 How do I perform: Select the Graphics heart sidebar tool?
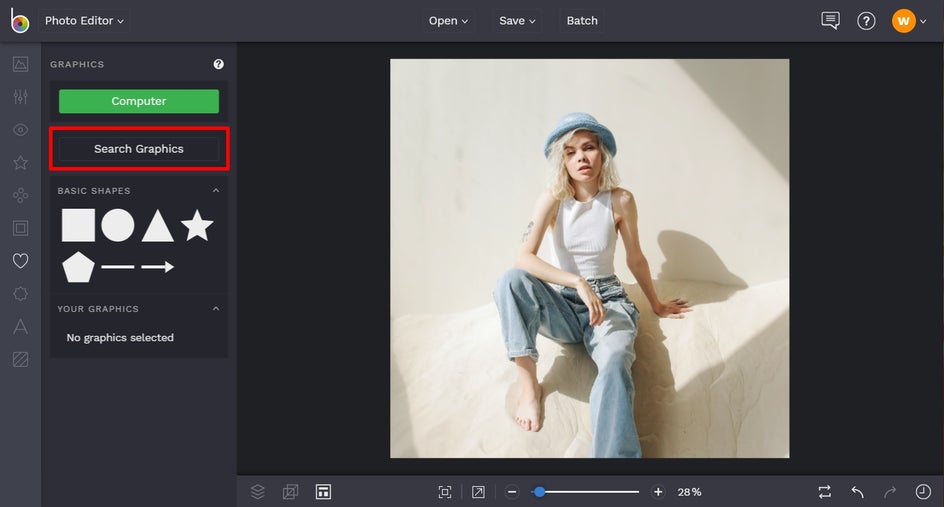(20, 261)
